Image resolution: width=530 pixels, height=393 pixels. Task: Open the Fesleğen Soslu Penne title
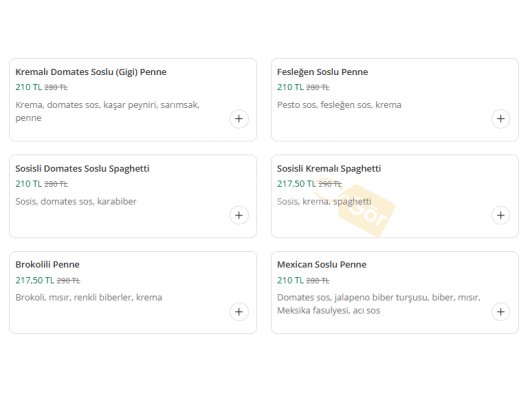tap(322, 72)
